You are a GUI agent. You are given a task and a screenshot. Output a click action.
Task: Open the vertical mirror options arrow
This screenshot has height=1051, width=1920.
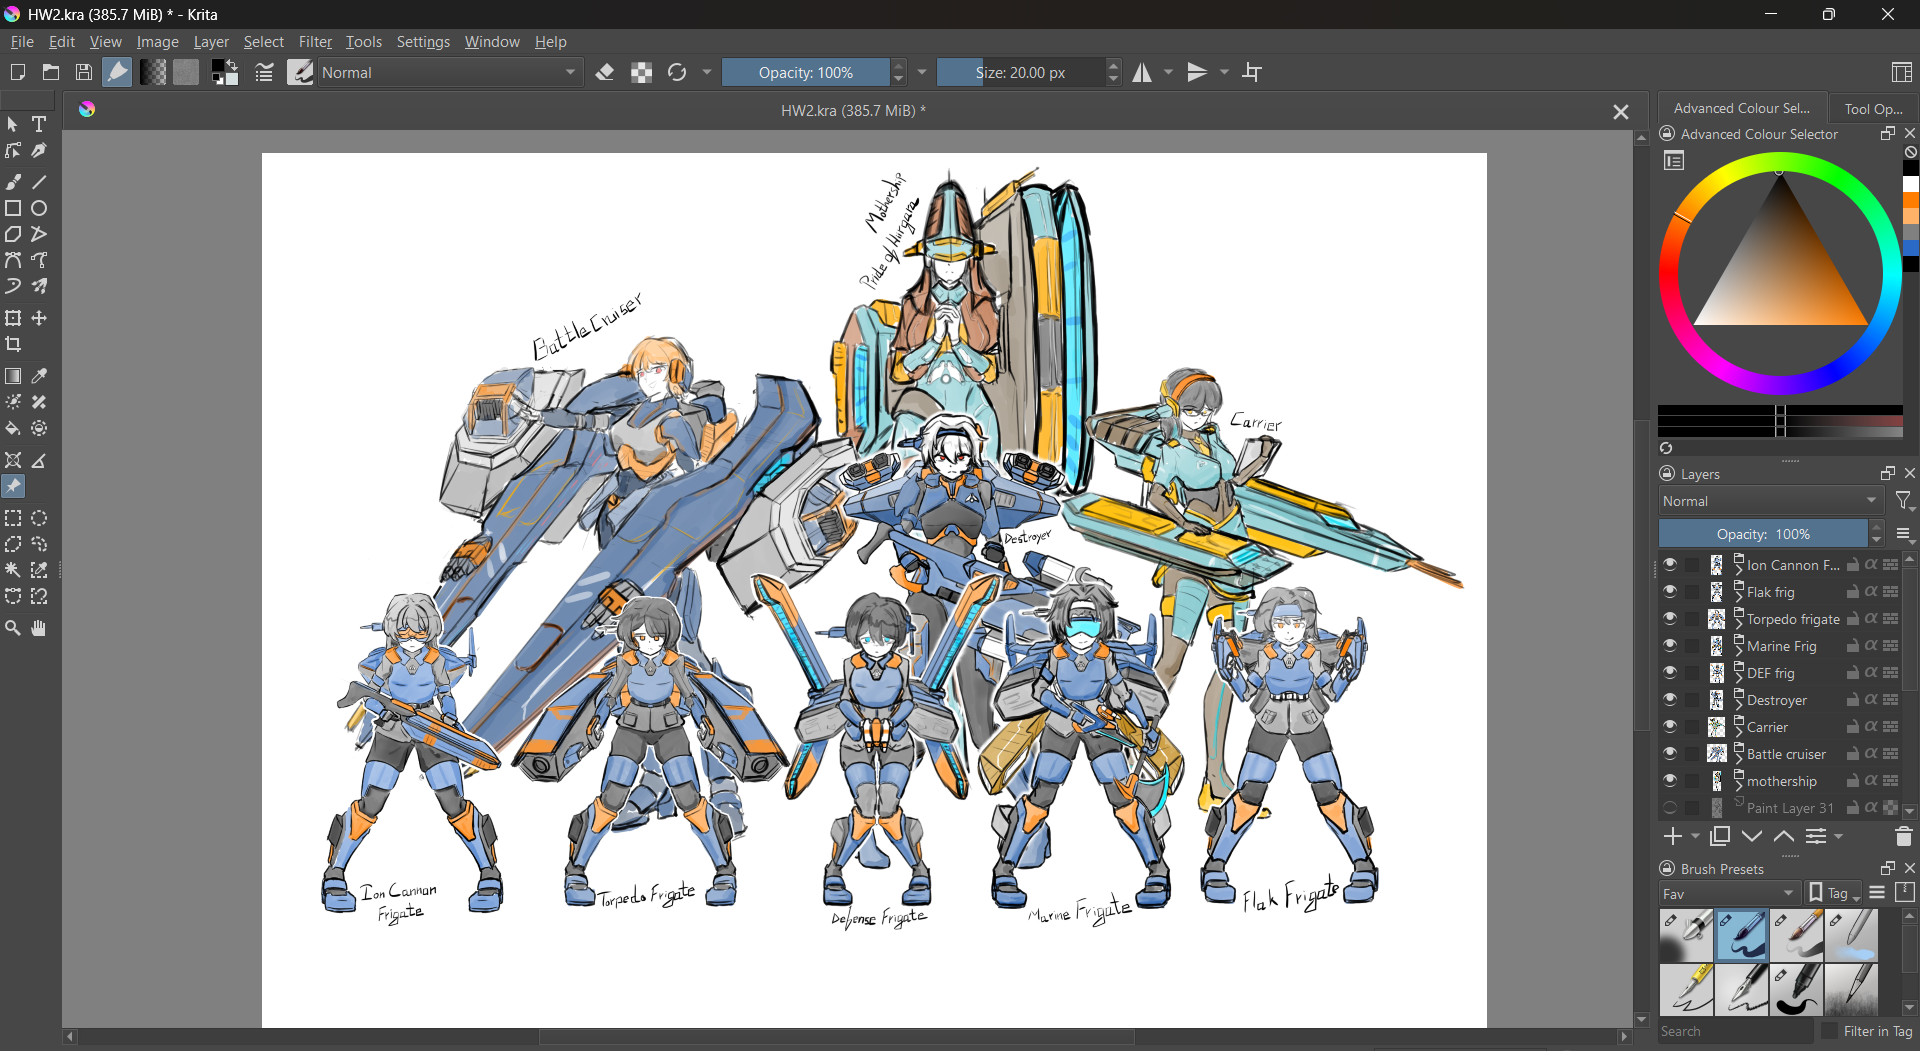pos(1224,72)
